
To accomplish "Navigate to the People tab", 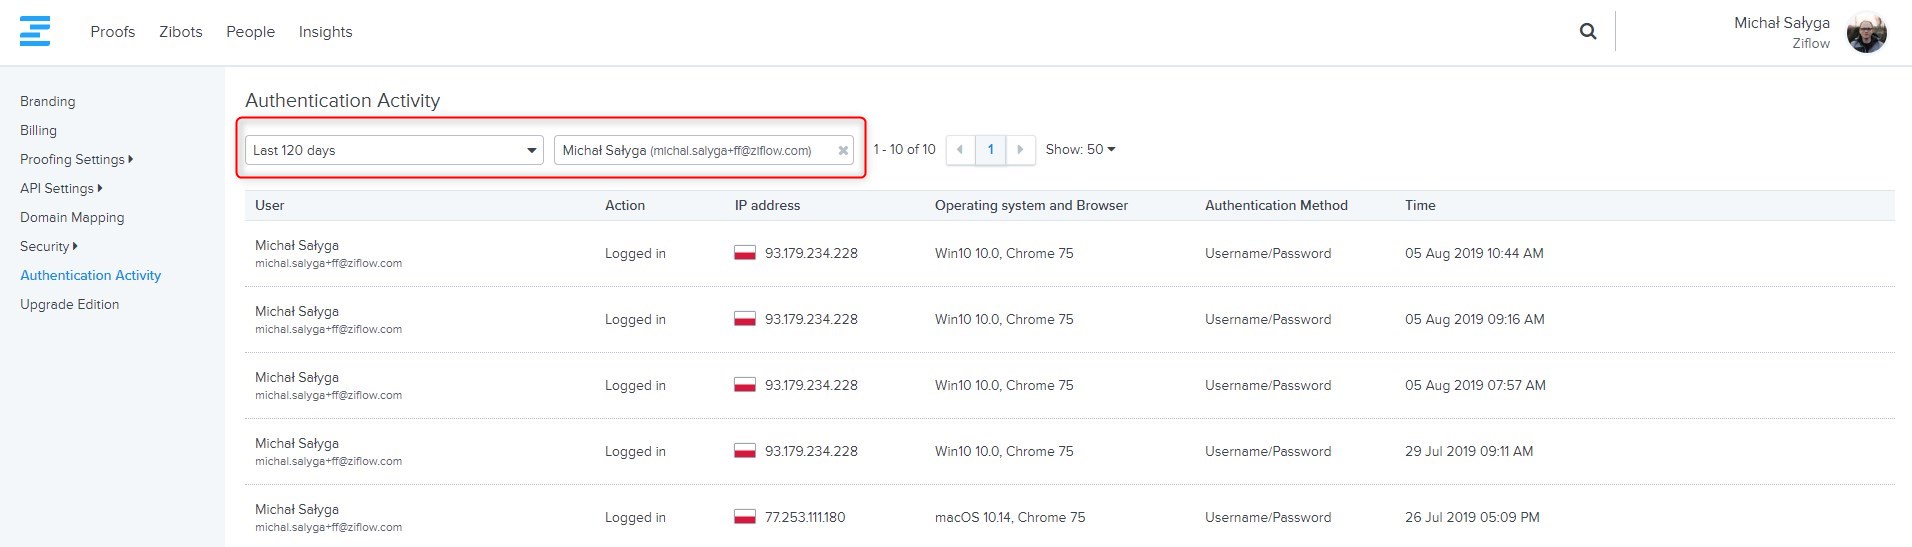I will point(250,32).
